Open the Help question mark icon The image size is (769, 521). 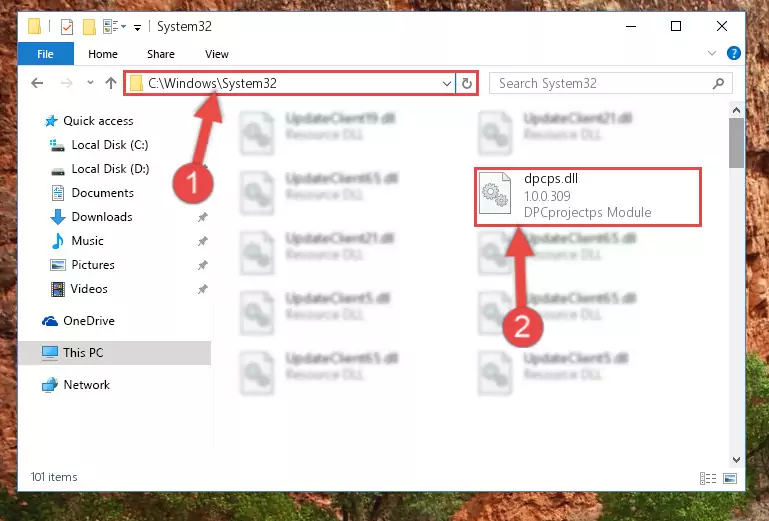[734, 53]
